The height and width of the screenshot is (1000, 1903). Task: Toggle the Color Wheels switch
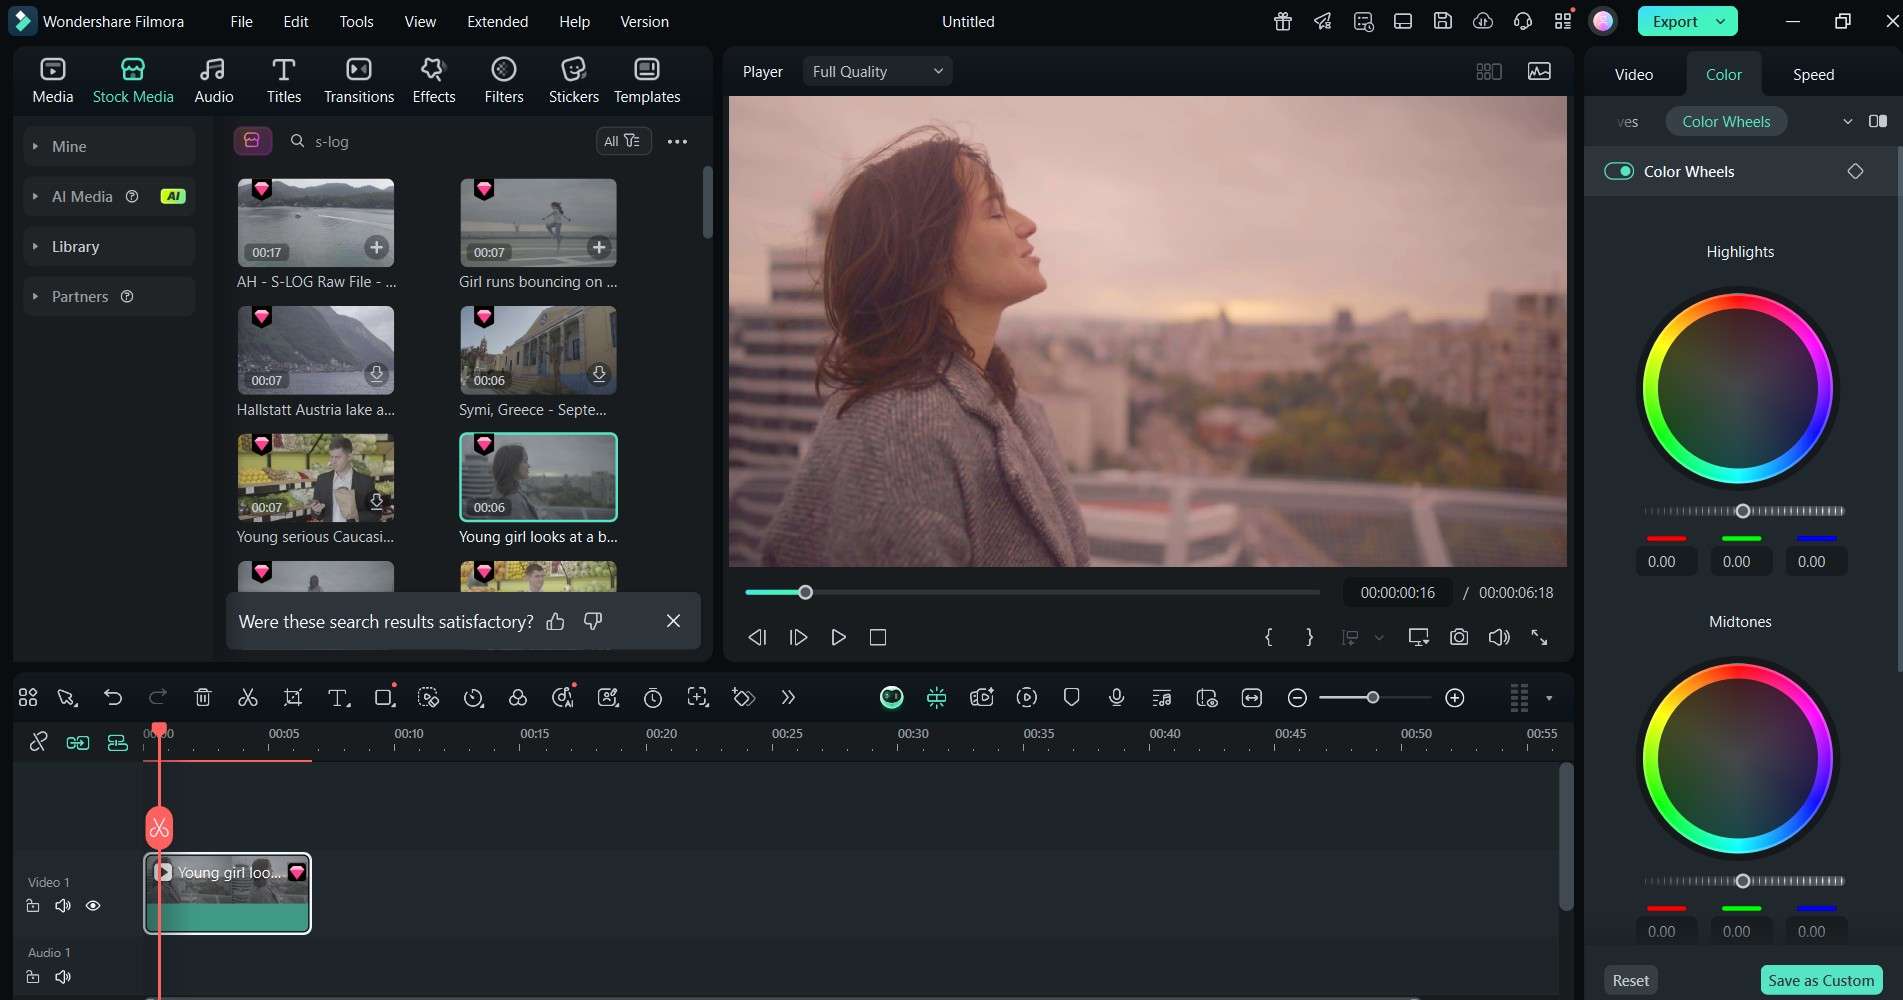tap(1618, 171)
